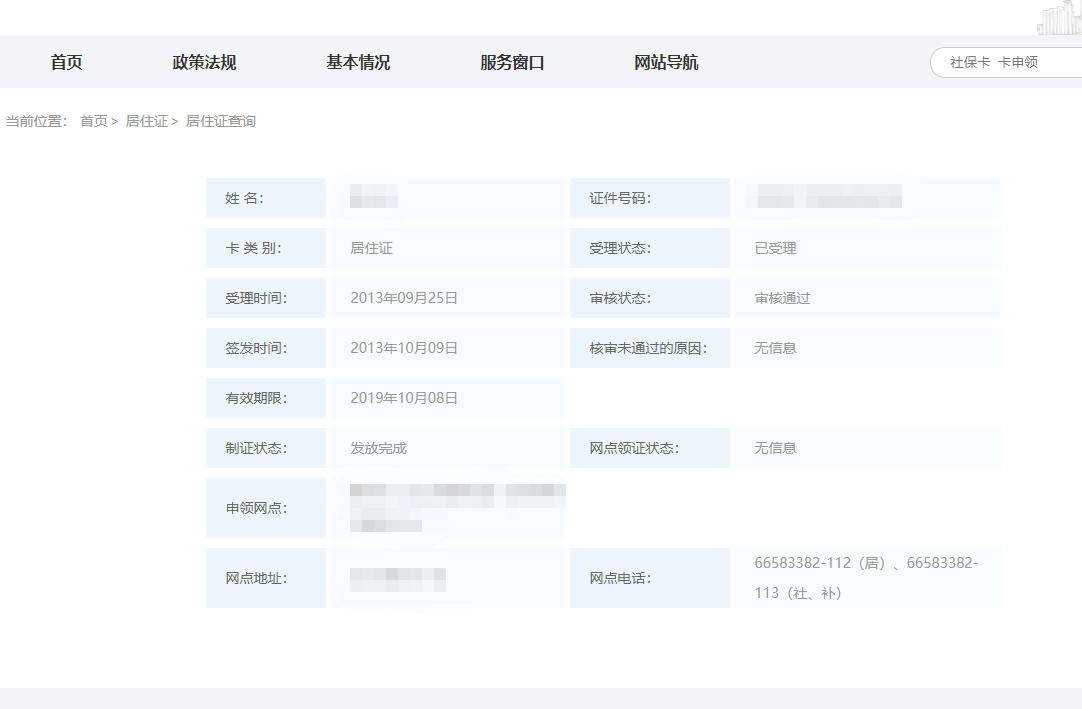Follow the 首页 breadcrumb link
Viewport: 1082px width, 709px height.
(x=94, y=121)
